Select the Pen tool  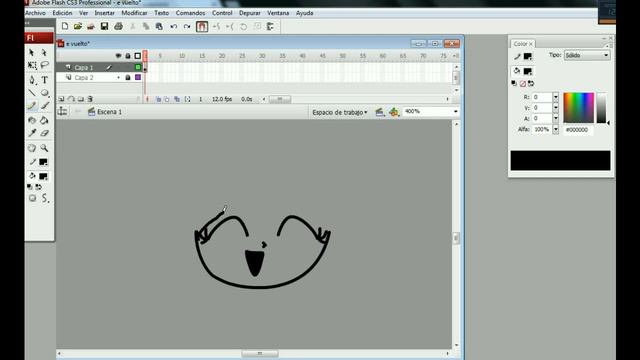[x=32, y=80]
